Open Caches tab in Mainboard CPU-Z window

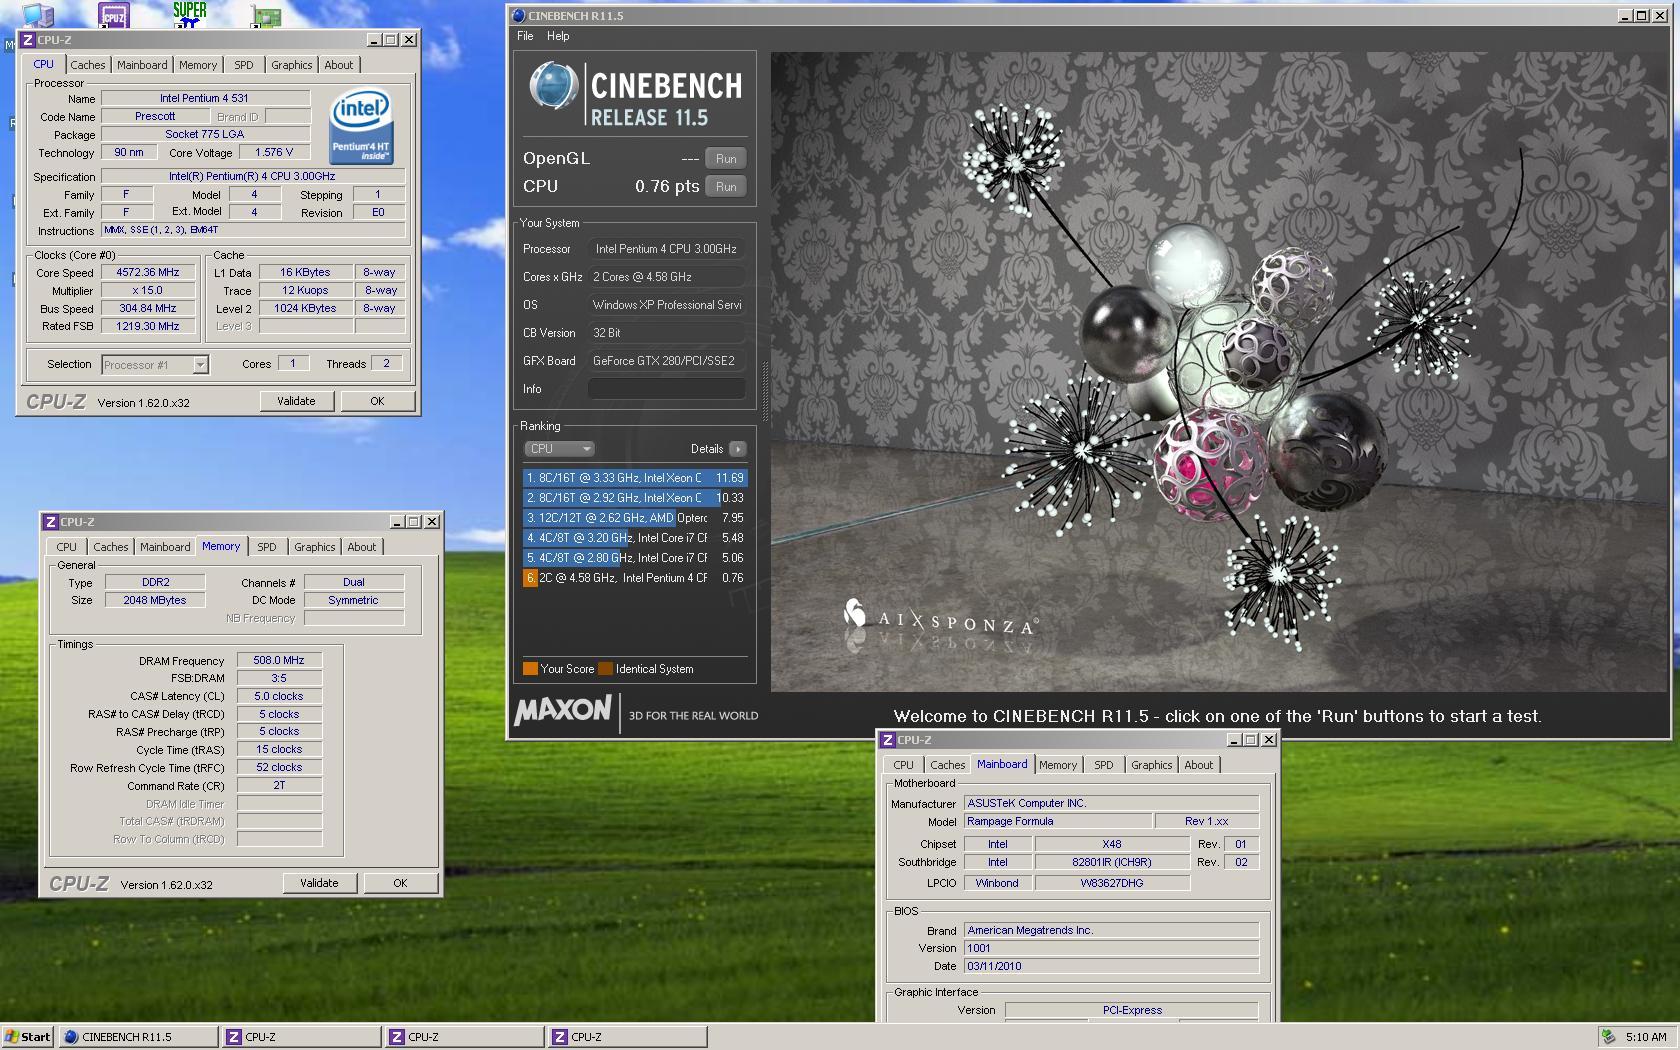[x=948, y=765]
